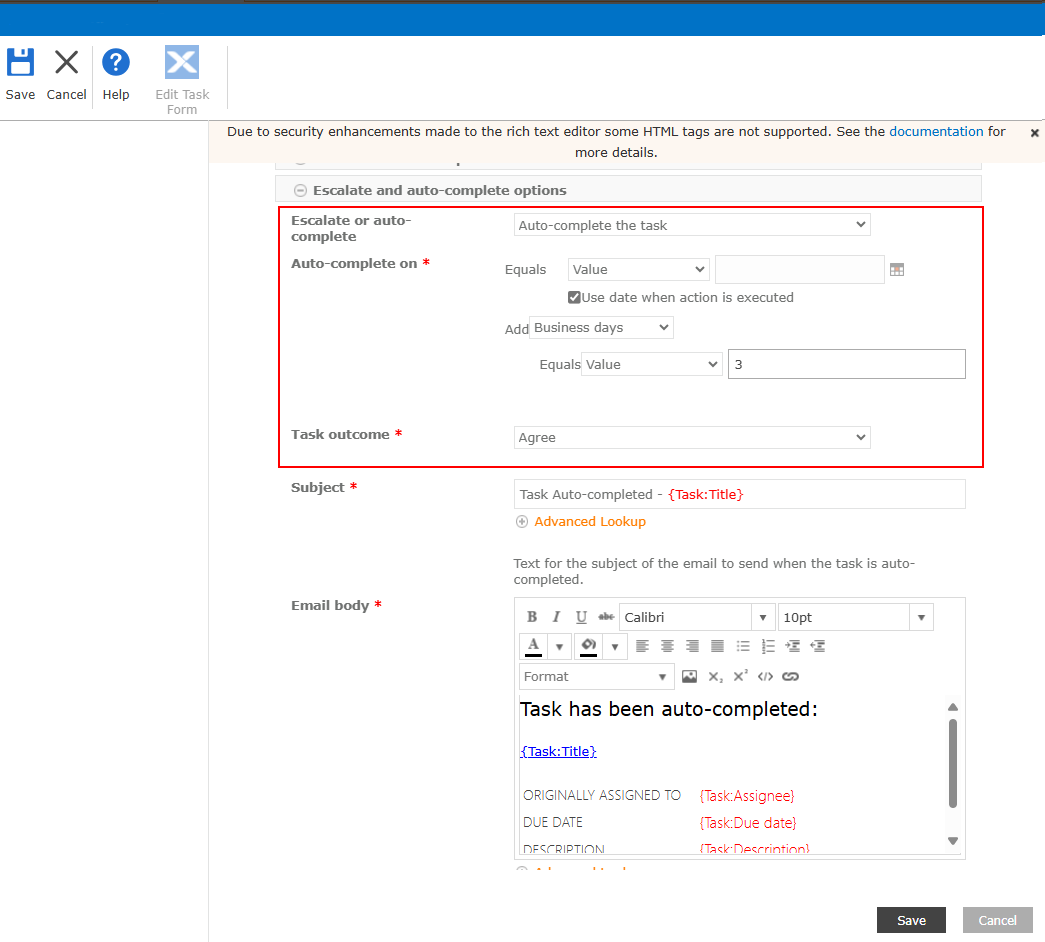The image size is (1045, 942).
Task: Click the dark Save button at bottom
Action: (911, 920)
